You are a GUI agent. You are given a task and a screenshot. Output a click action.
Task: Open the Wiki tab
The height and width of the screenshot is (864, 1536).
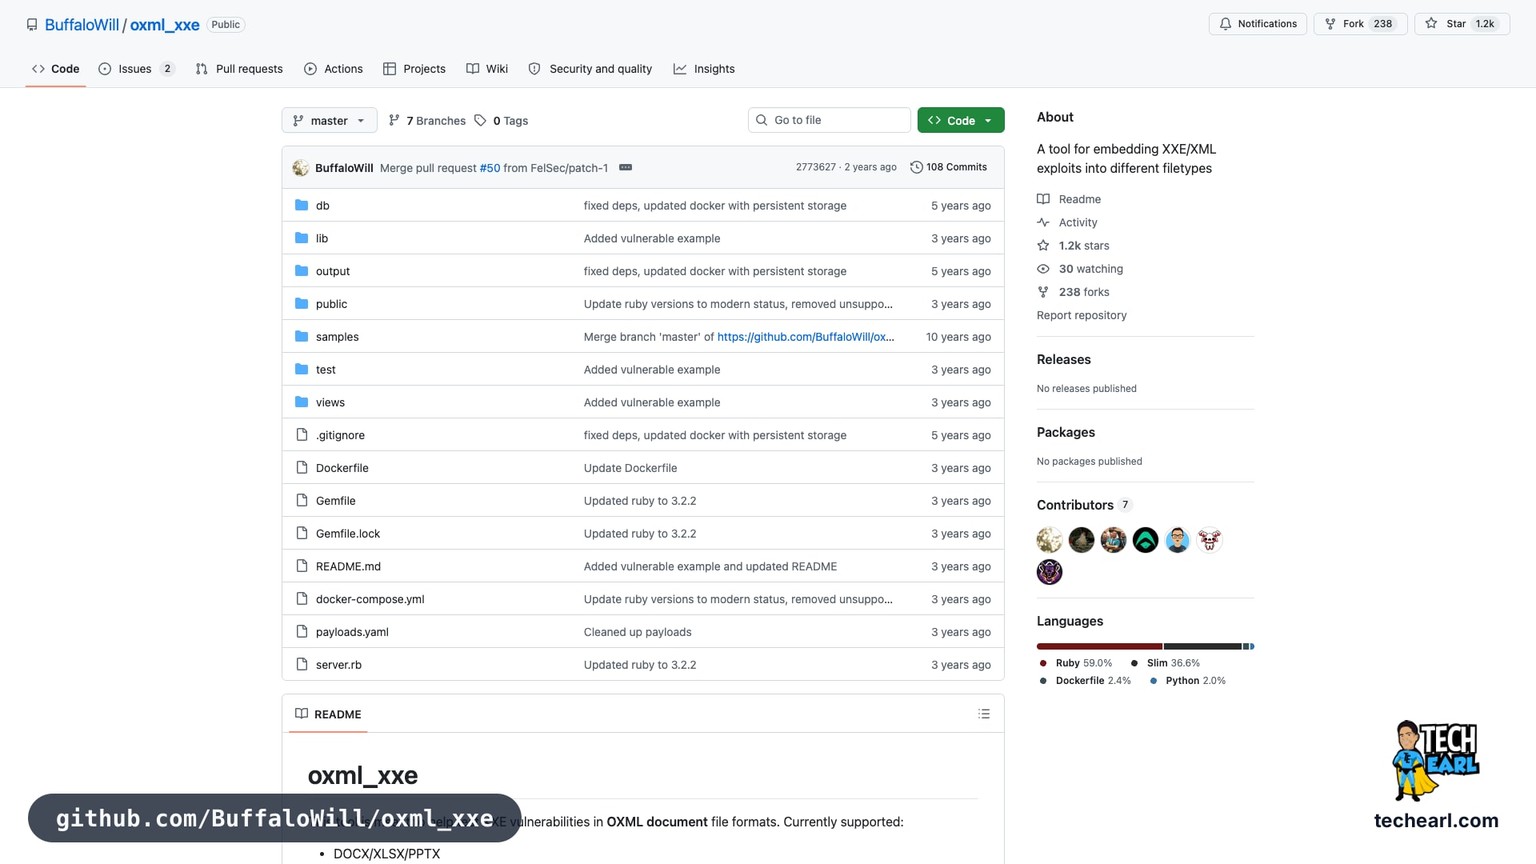tap(487, 69)
